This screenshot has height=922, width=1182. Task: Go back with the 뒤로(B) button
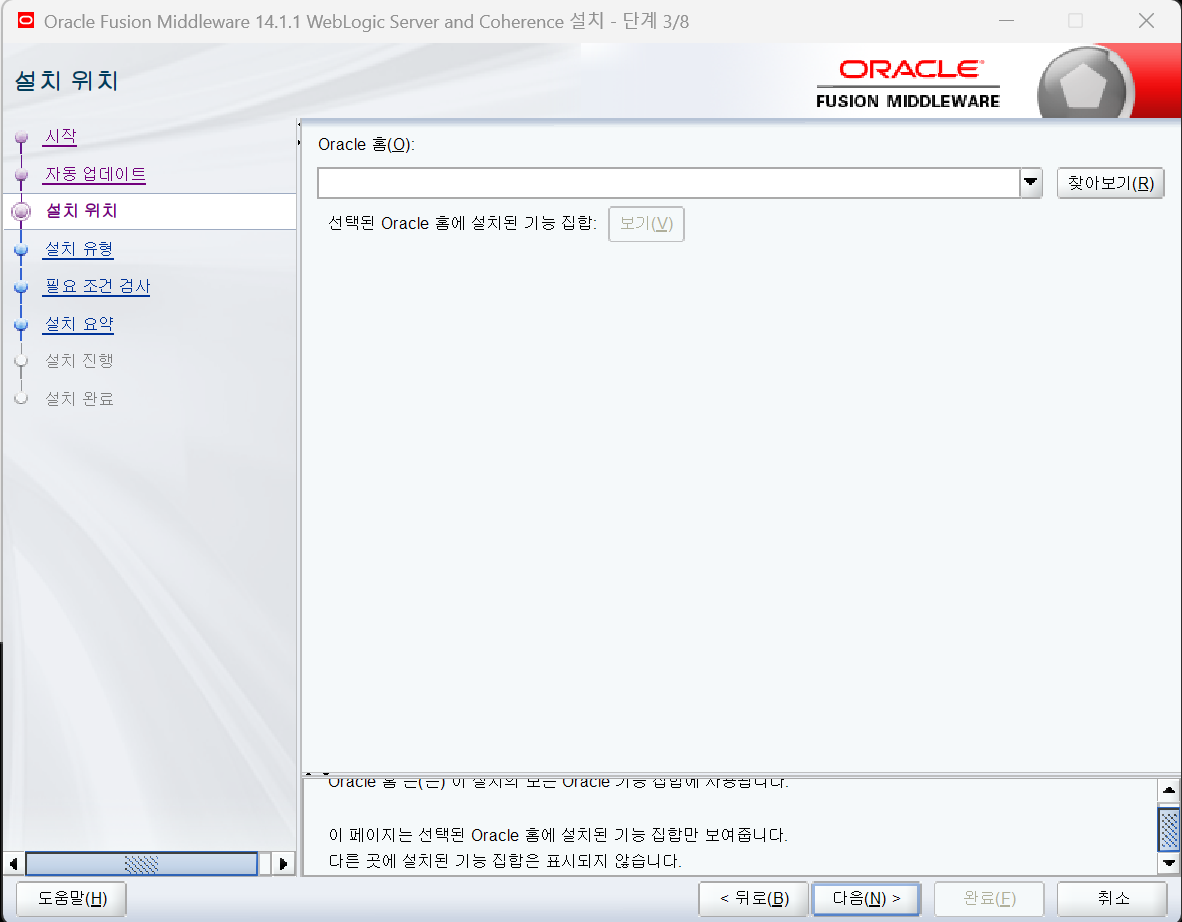pyautogui.click(x=754, y=899)
